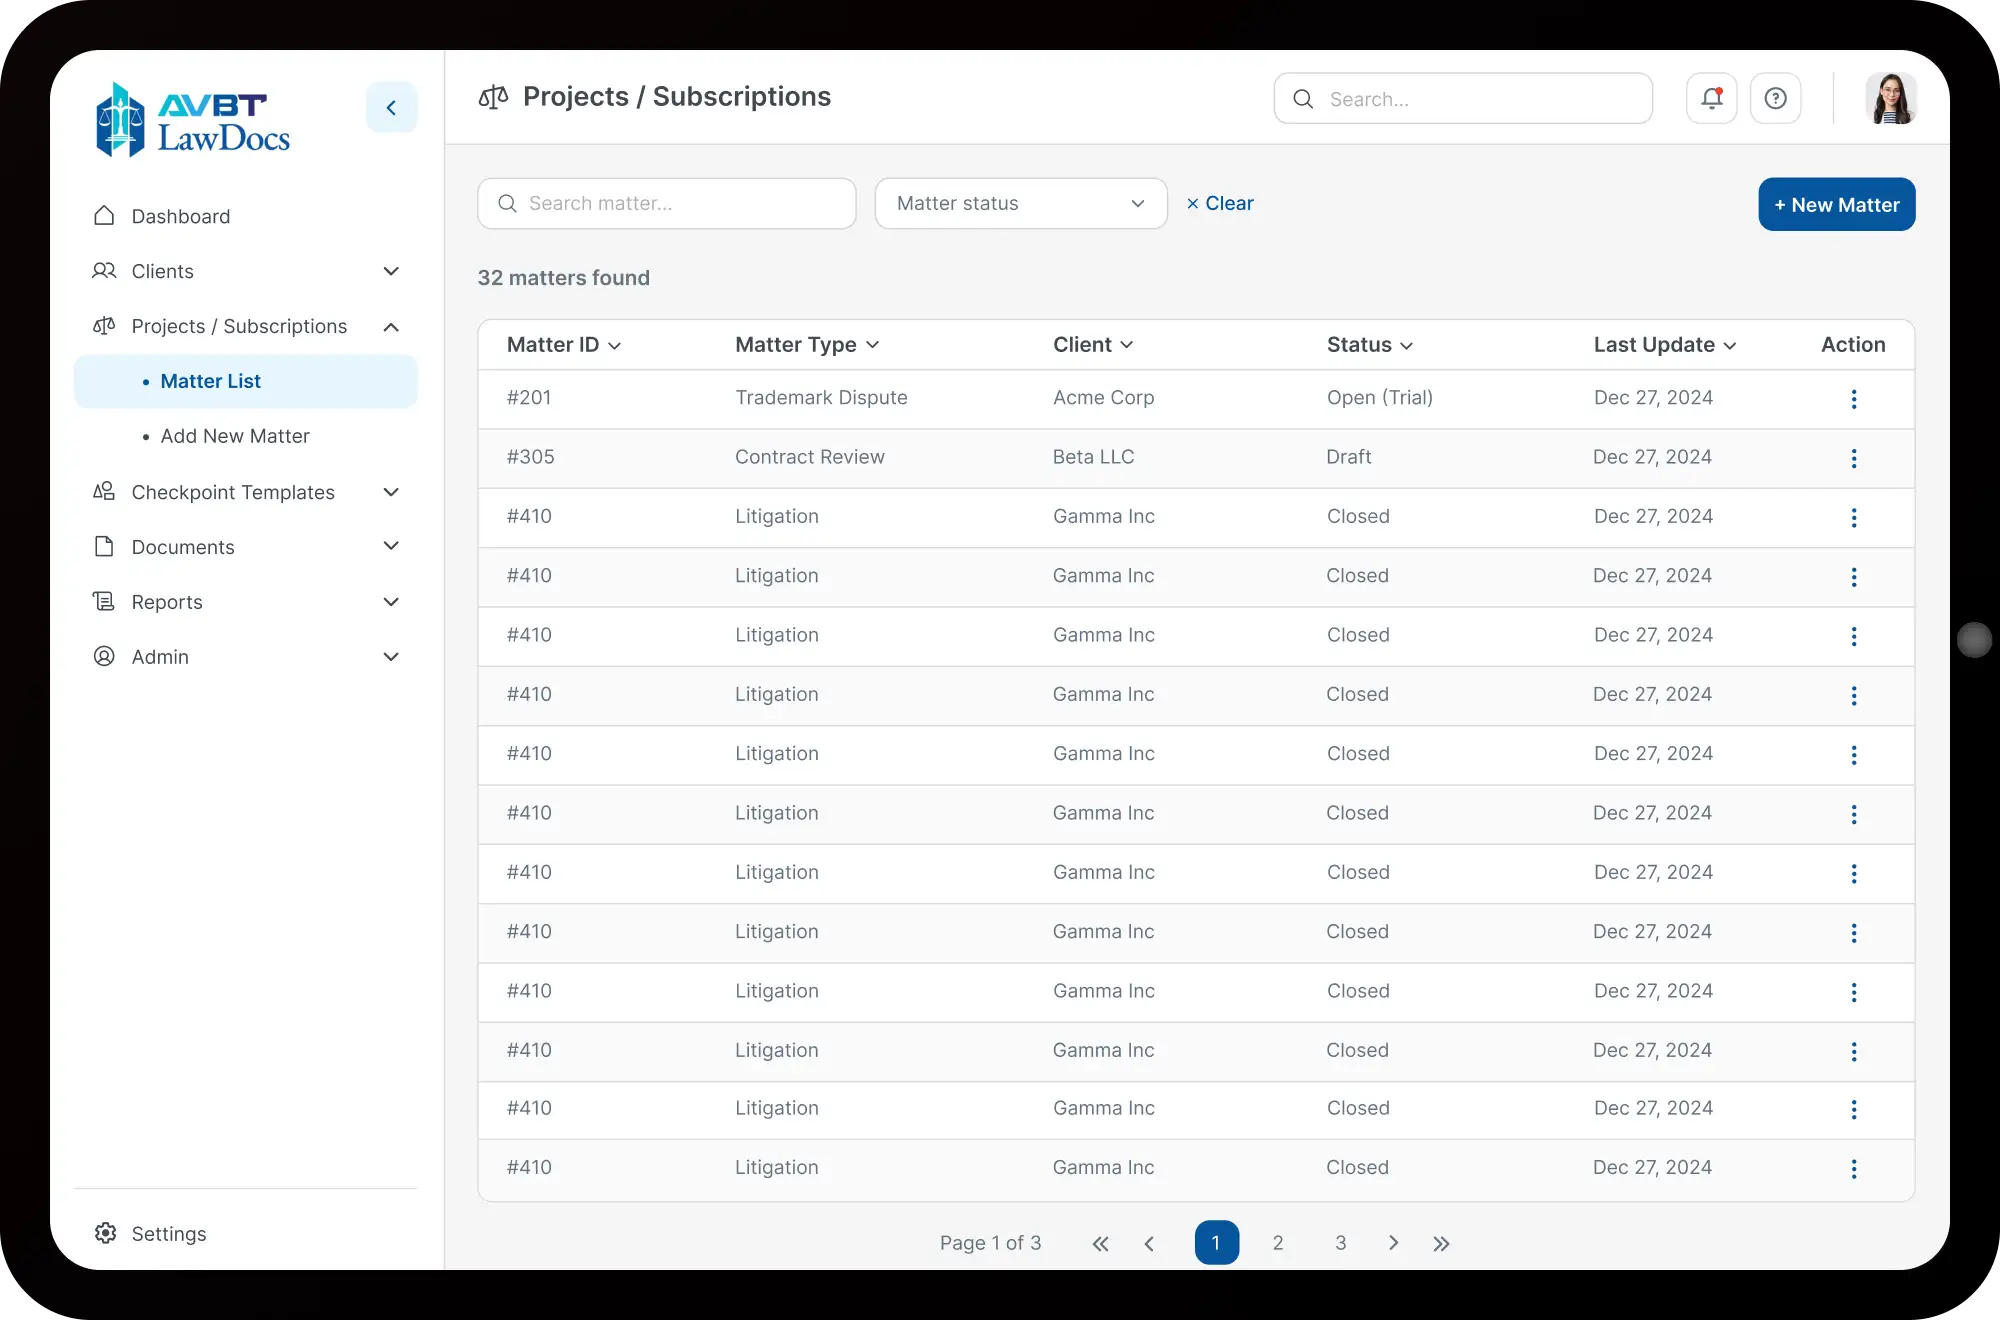Collapse the Projects / Subscriptions menu
Image resolution: width=2000 pixels, height=1320 pixels.
(245, 326)
